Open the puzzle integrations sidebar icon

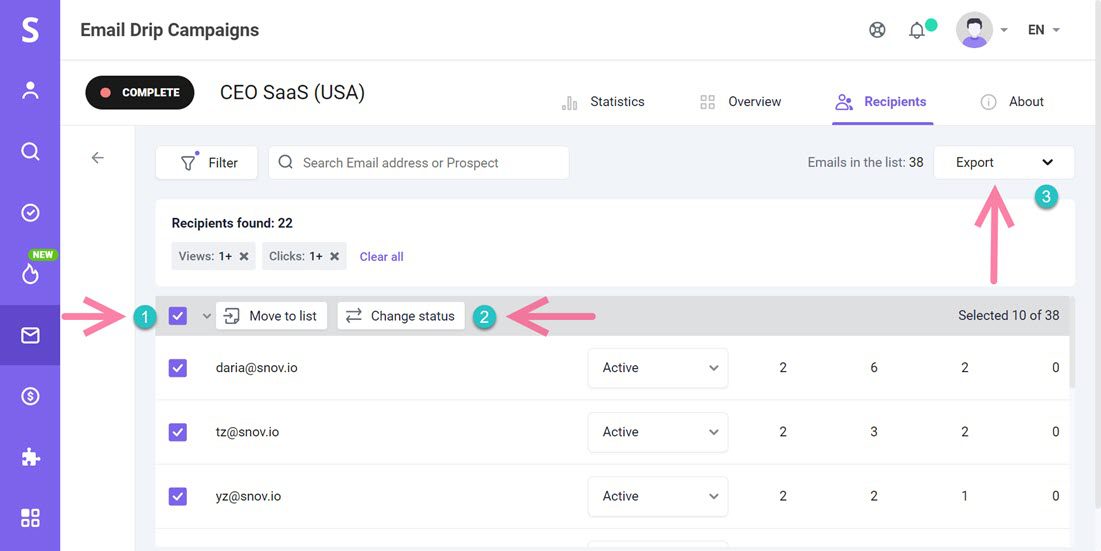click(30, 458)
